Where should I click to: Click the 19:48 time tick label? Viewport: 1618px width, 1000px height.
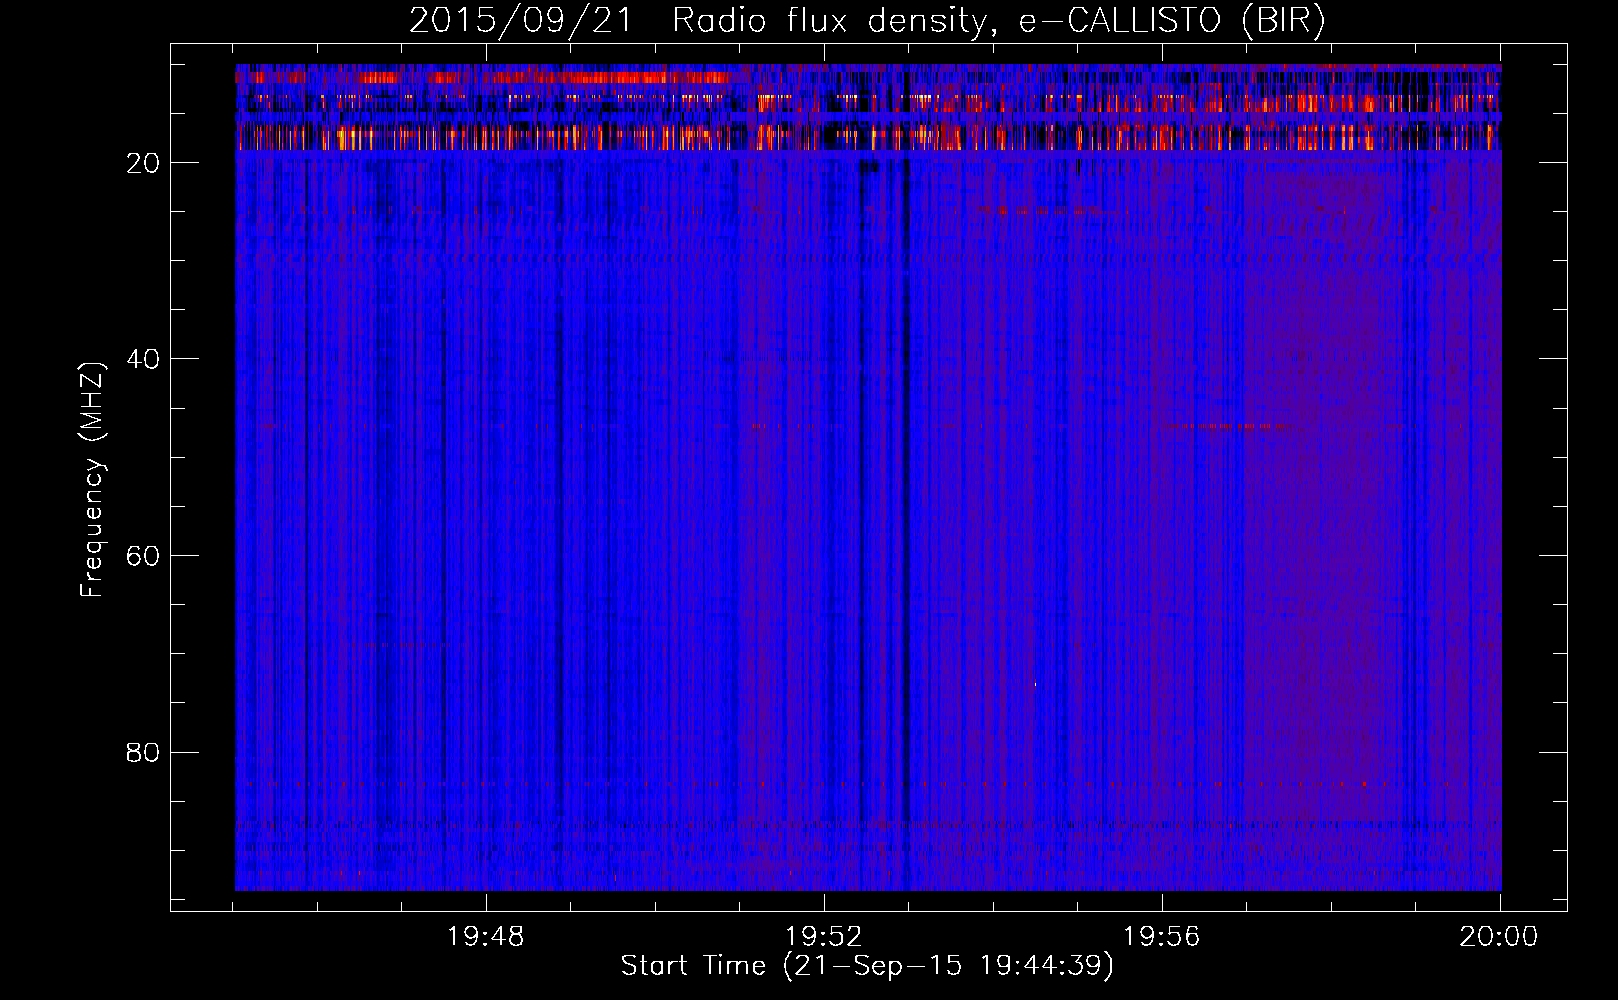486,937
